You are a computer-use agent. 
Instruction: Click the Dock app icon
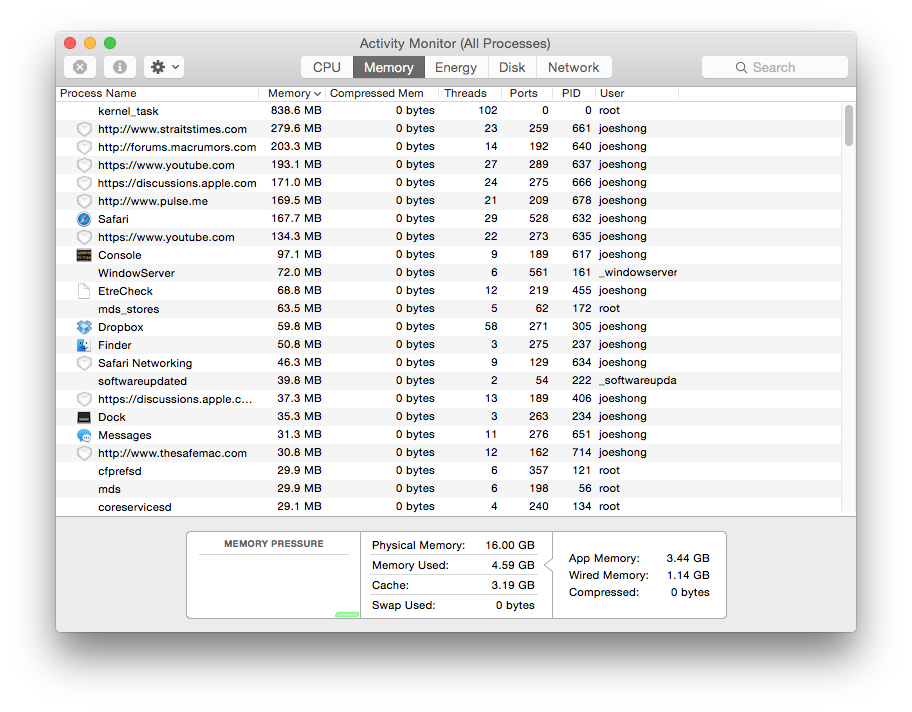click(x=84, y=417)
